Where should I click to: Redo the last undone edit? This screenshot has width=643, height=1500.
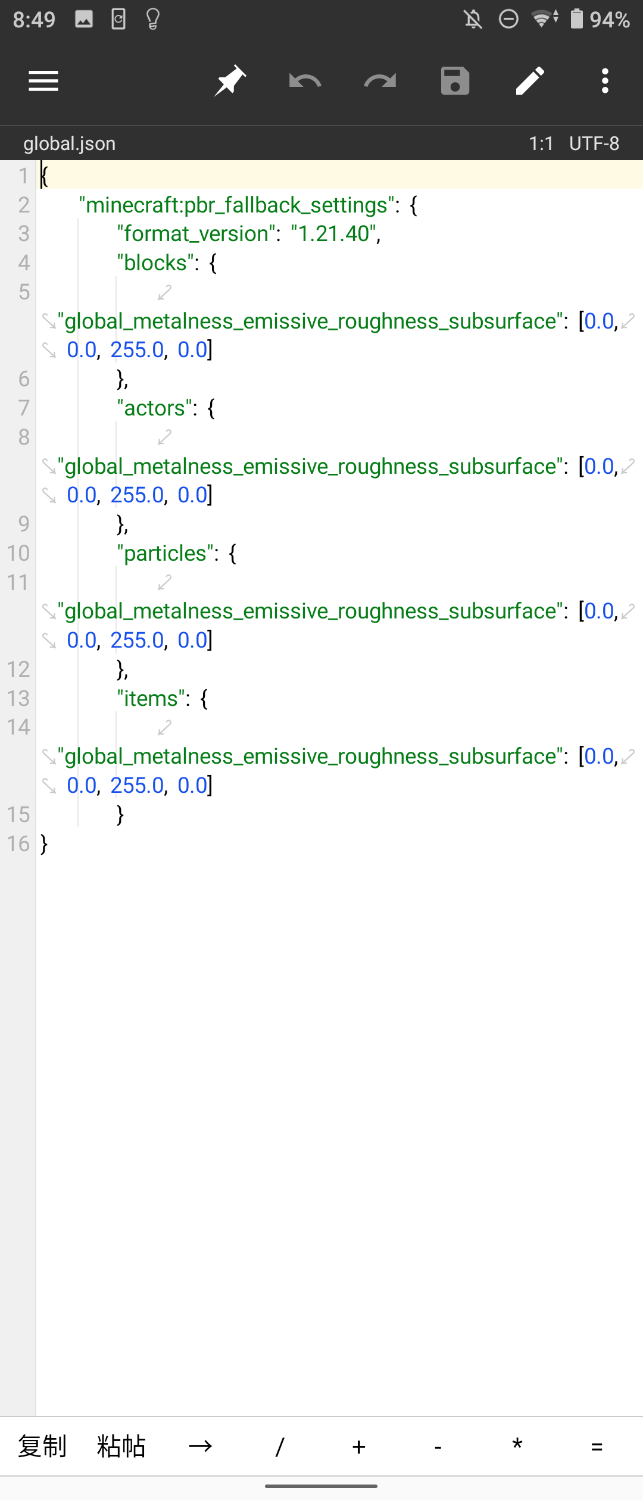(x=380, y=81)
